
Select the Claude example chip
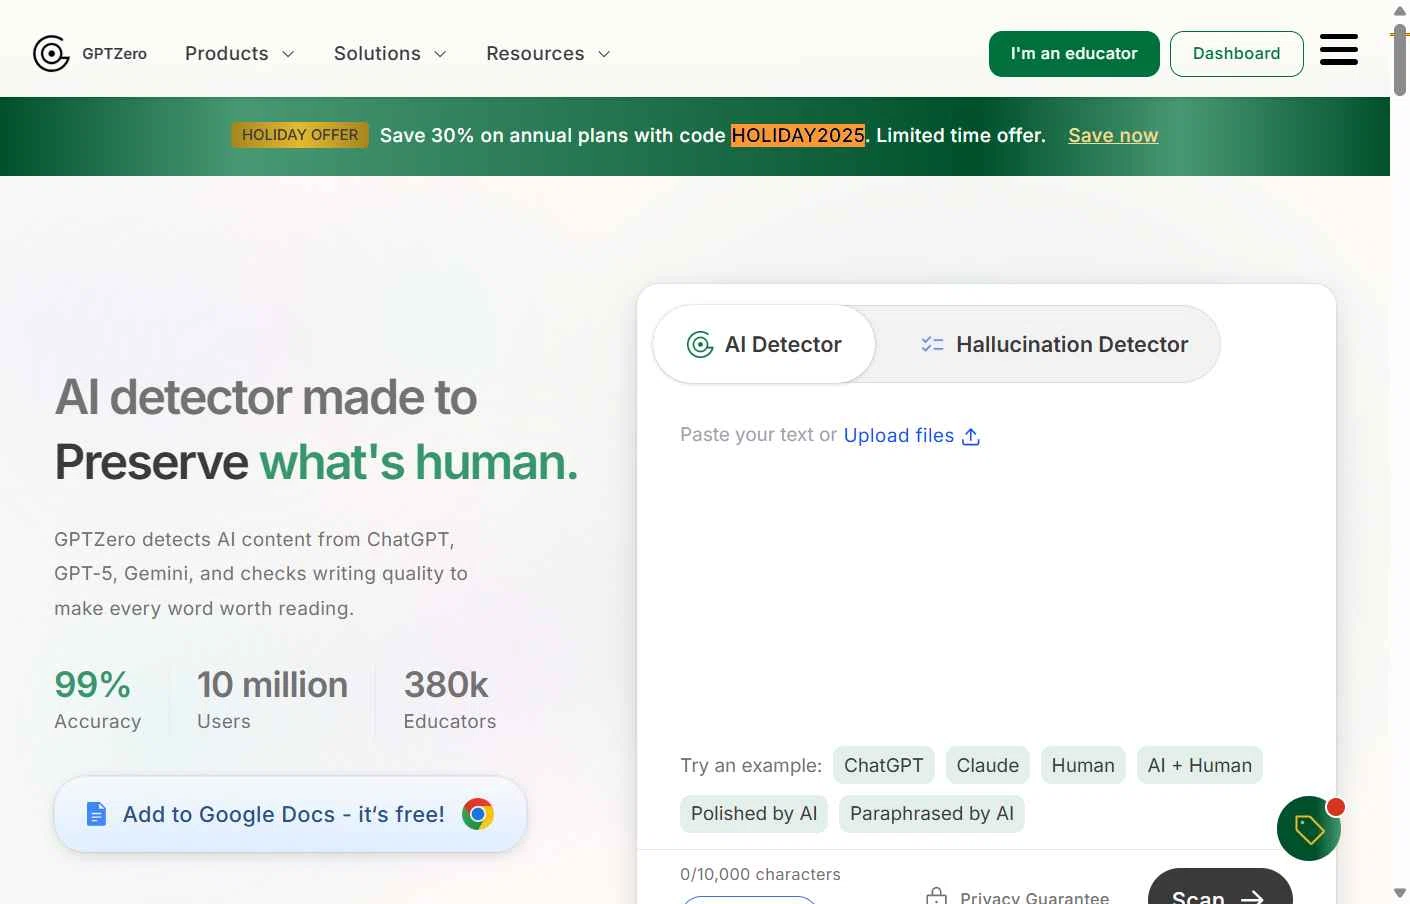[x=988, y=765]
